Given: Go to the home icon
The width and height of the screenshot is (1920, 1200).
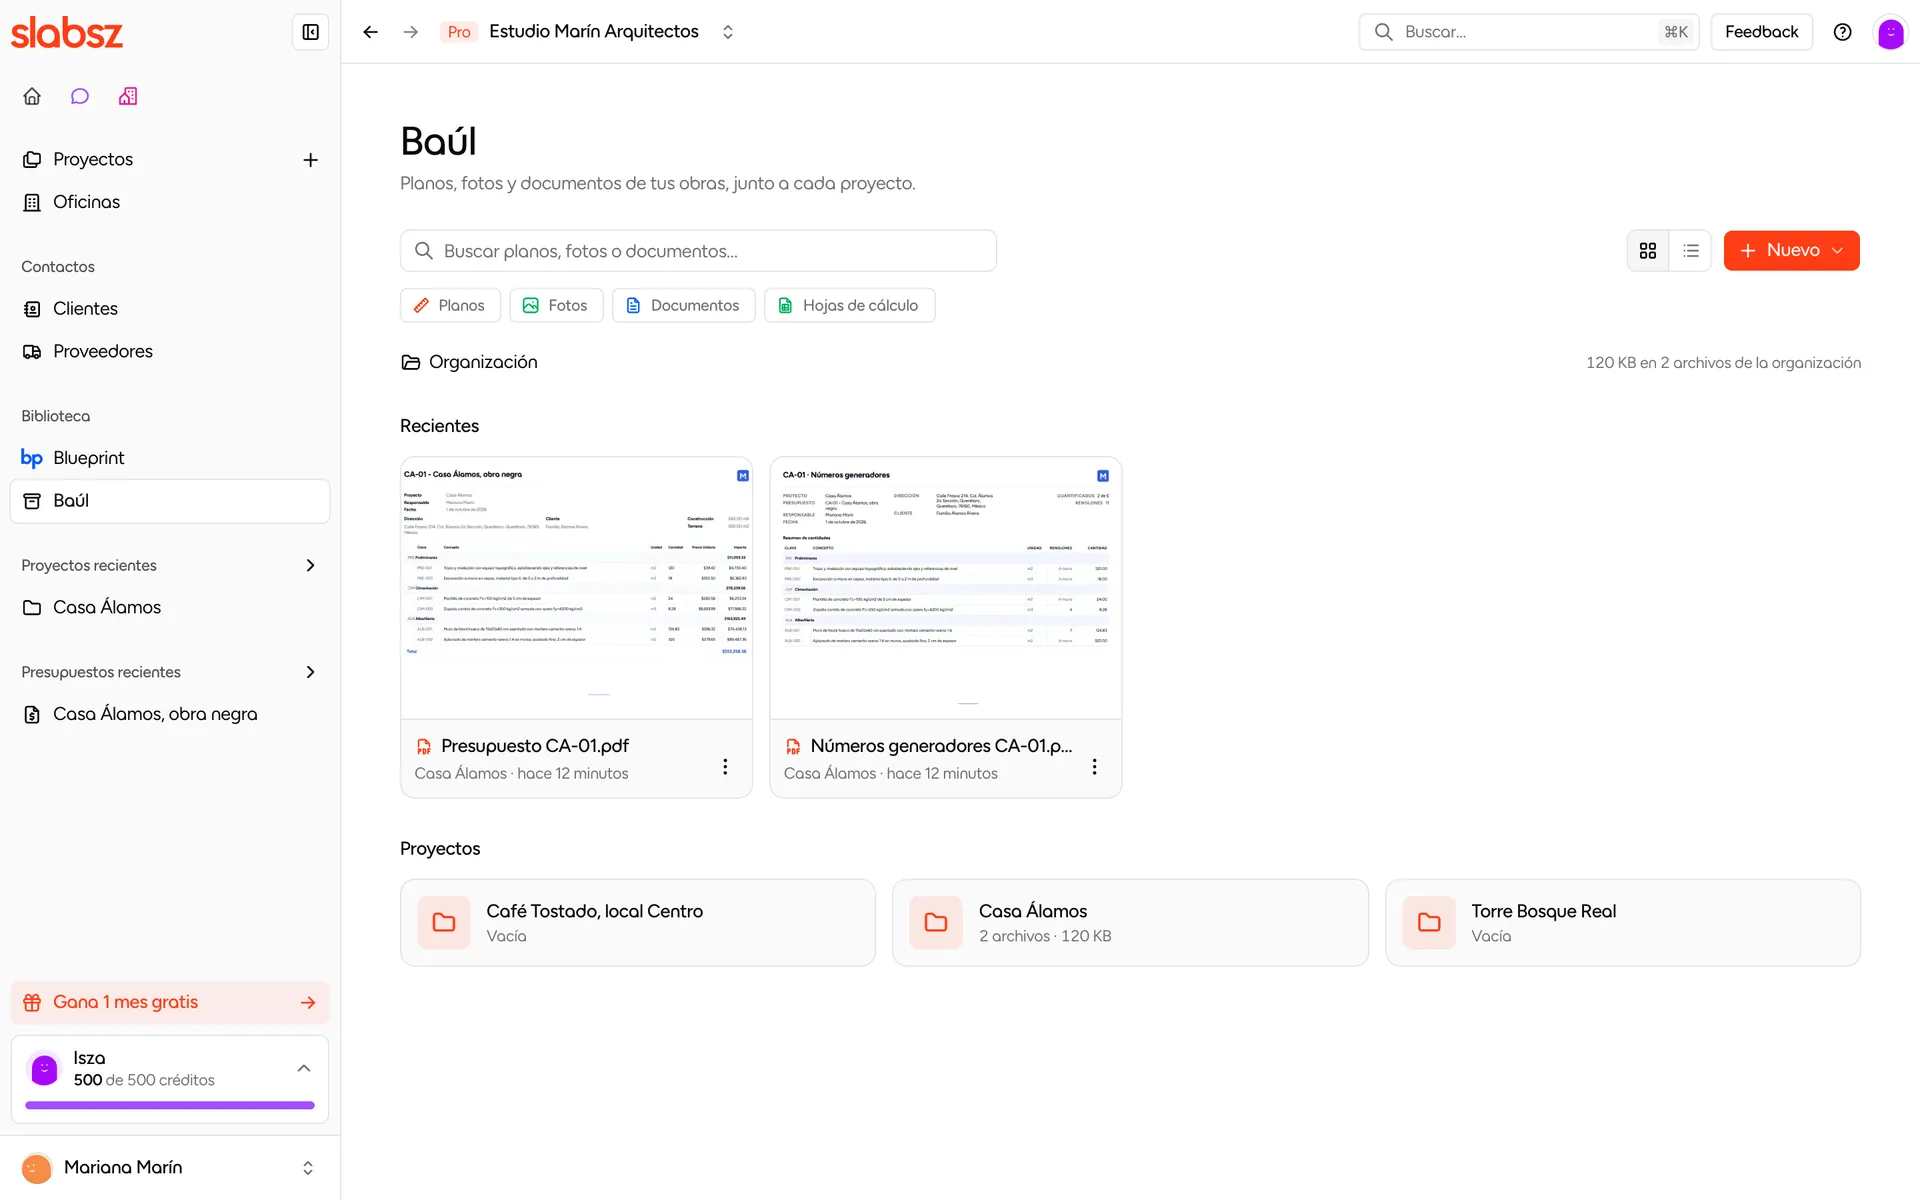Looking at the screenshot, I should coord(32,96).
